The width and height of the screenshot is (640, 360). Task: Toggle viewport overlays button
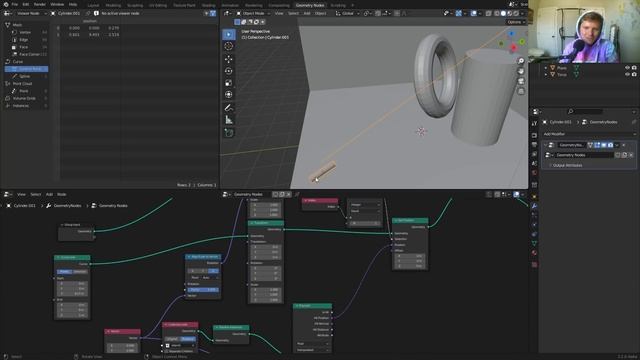[473, 13]
